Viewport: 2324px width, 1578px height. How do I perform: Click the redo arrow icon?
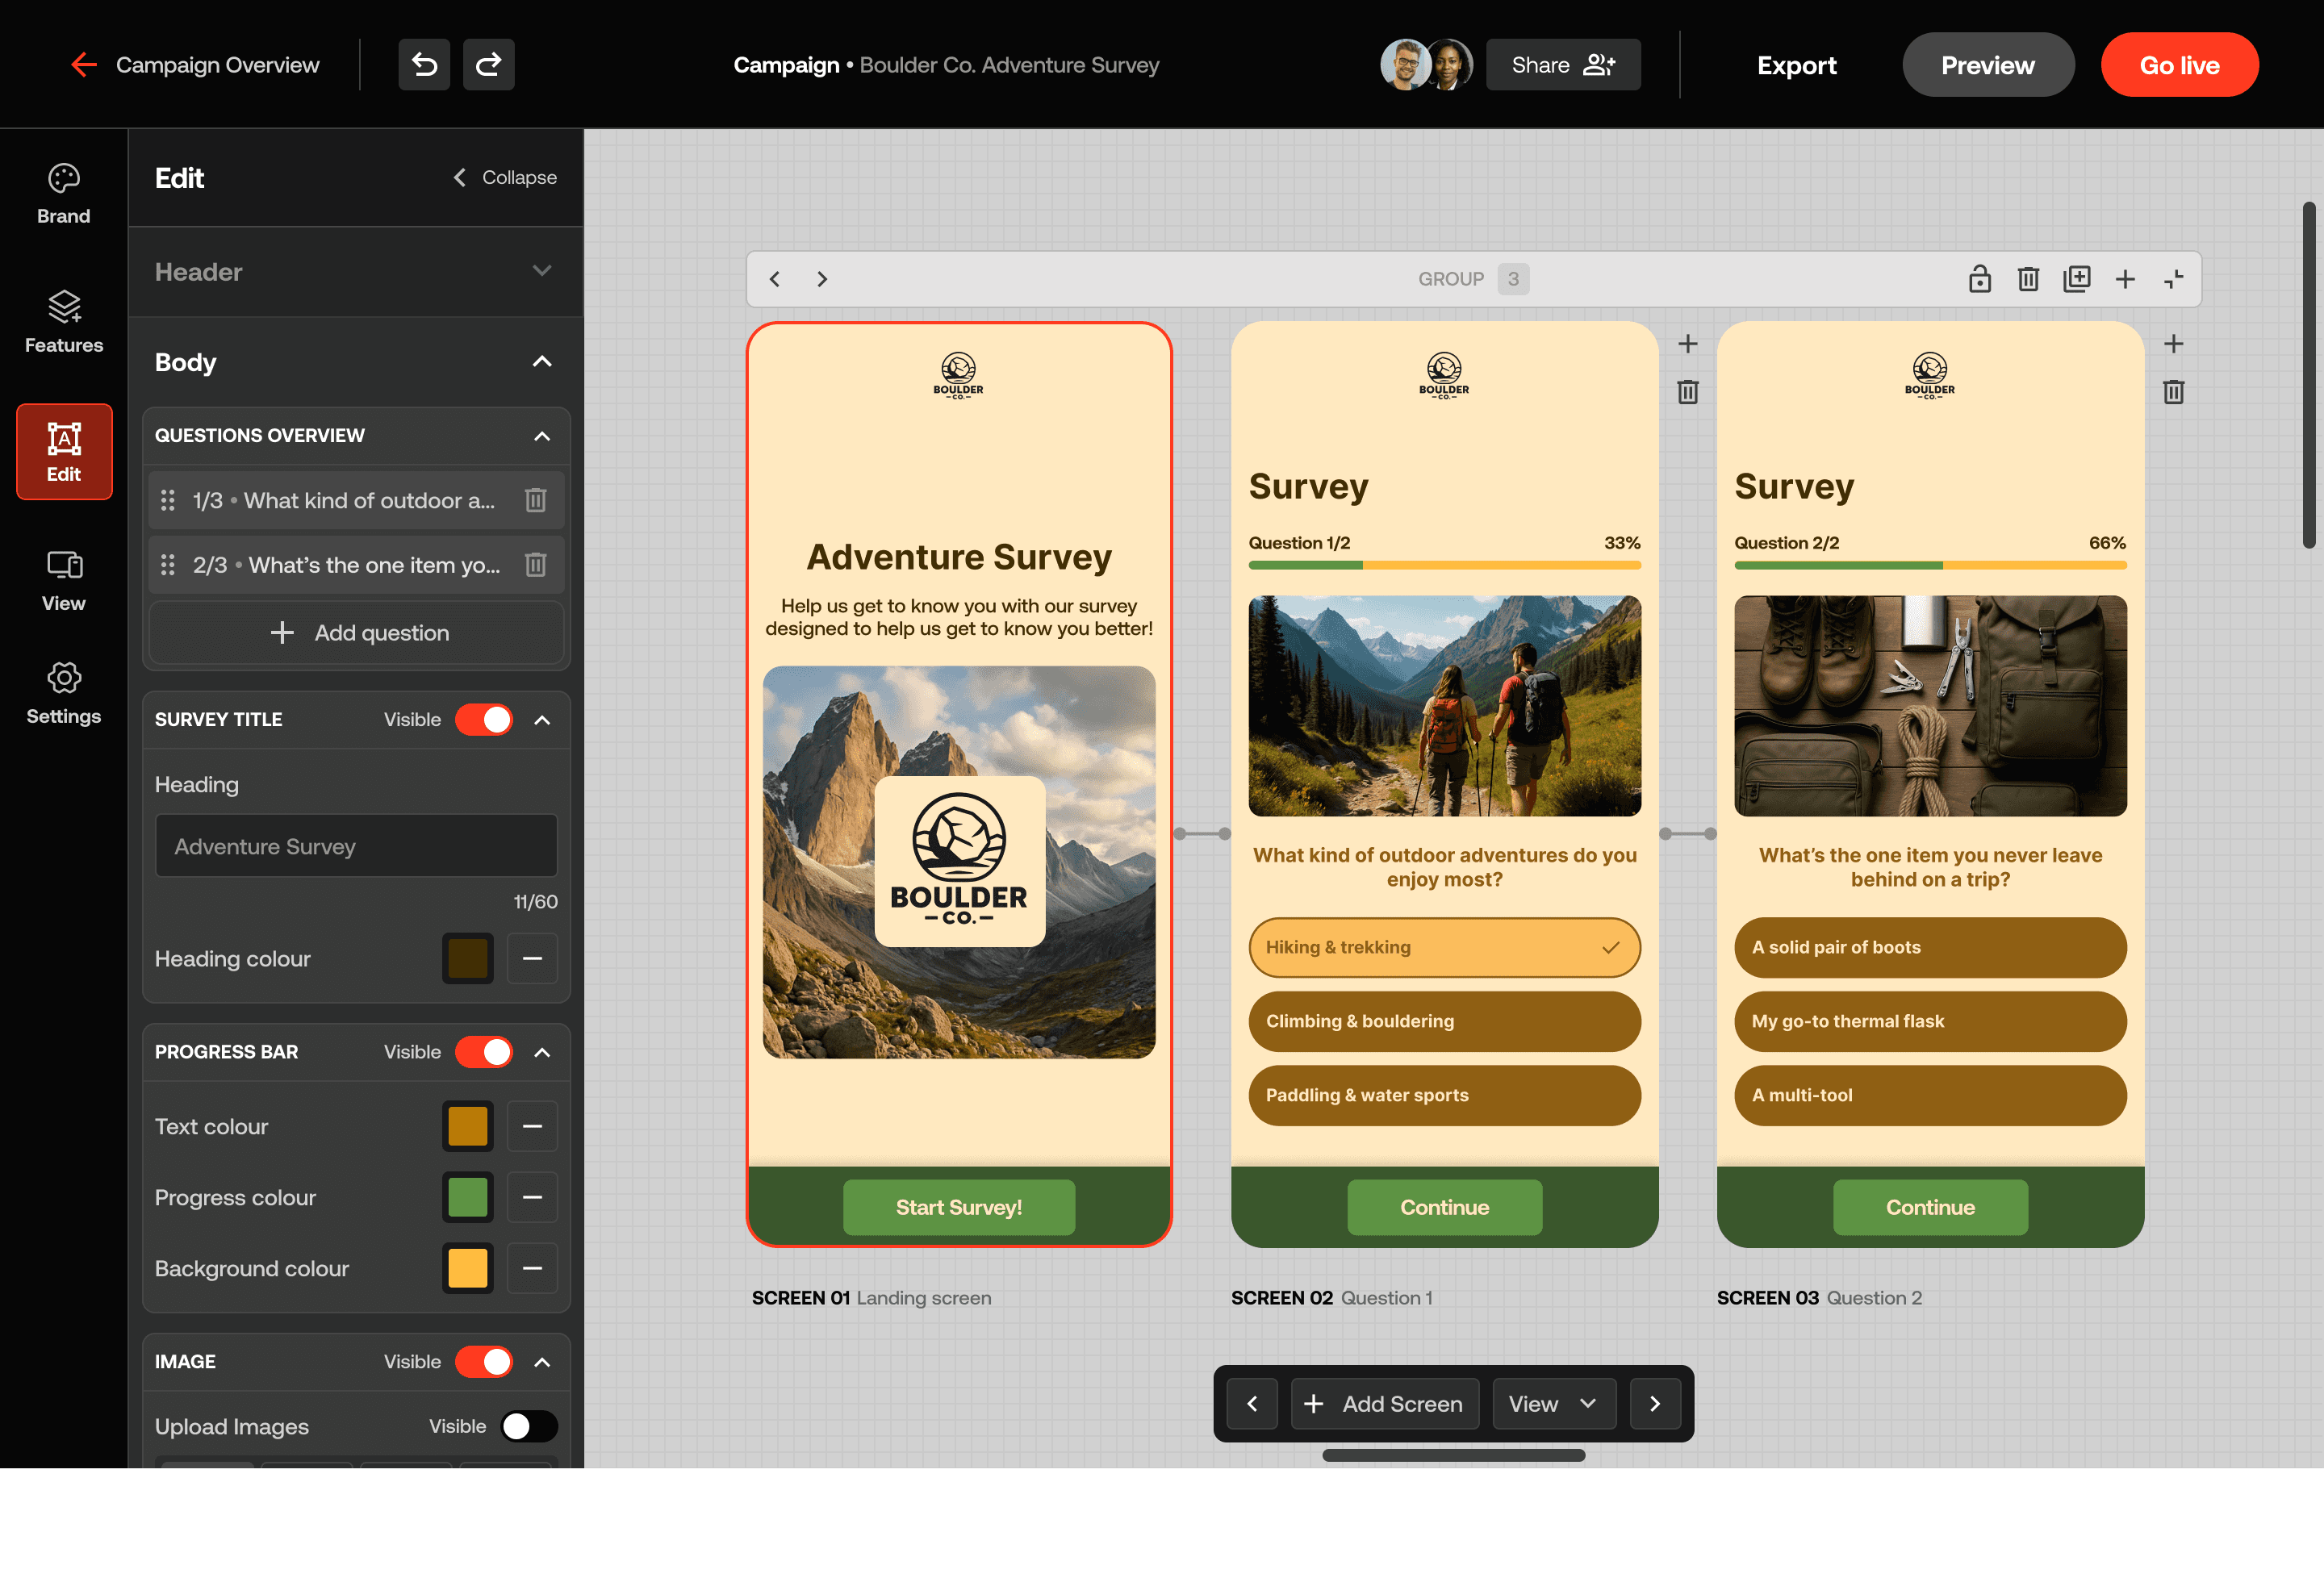pyautogui.click(x=488, y=65)
